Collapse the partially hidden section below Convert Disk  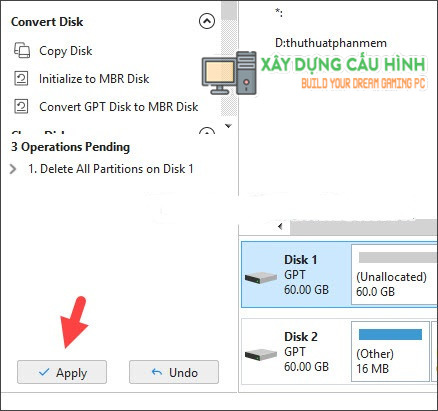pos(207,132)
